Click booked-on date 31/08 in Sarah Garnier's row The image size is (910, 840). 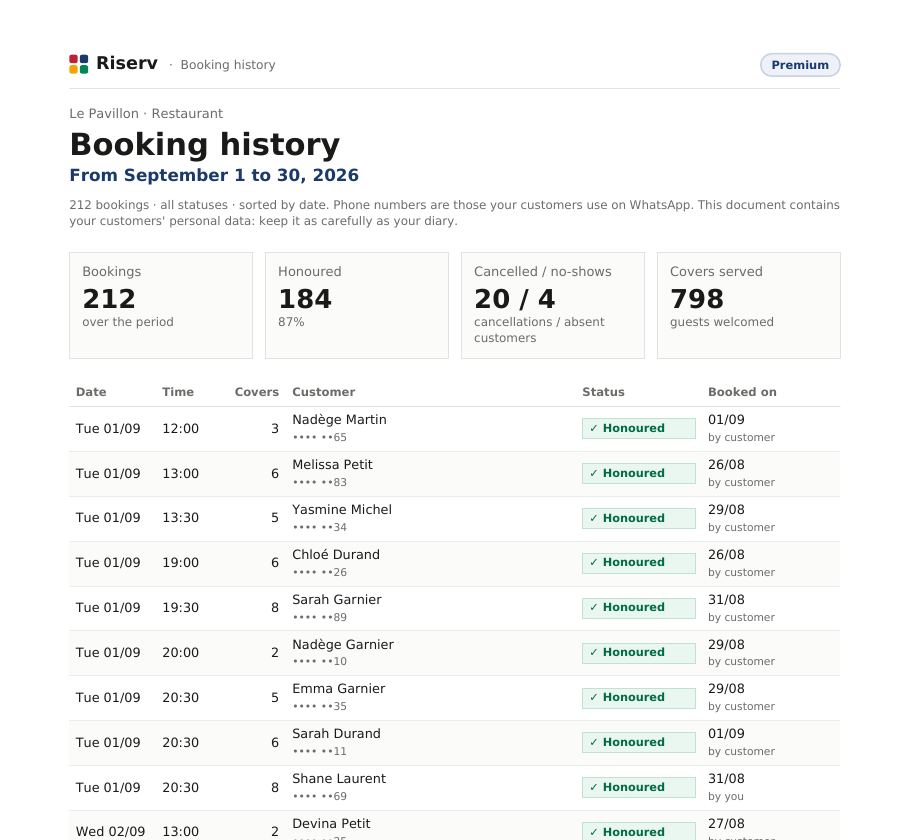pyautogui.click(x=726, y=600)
